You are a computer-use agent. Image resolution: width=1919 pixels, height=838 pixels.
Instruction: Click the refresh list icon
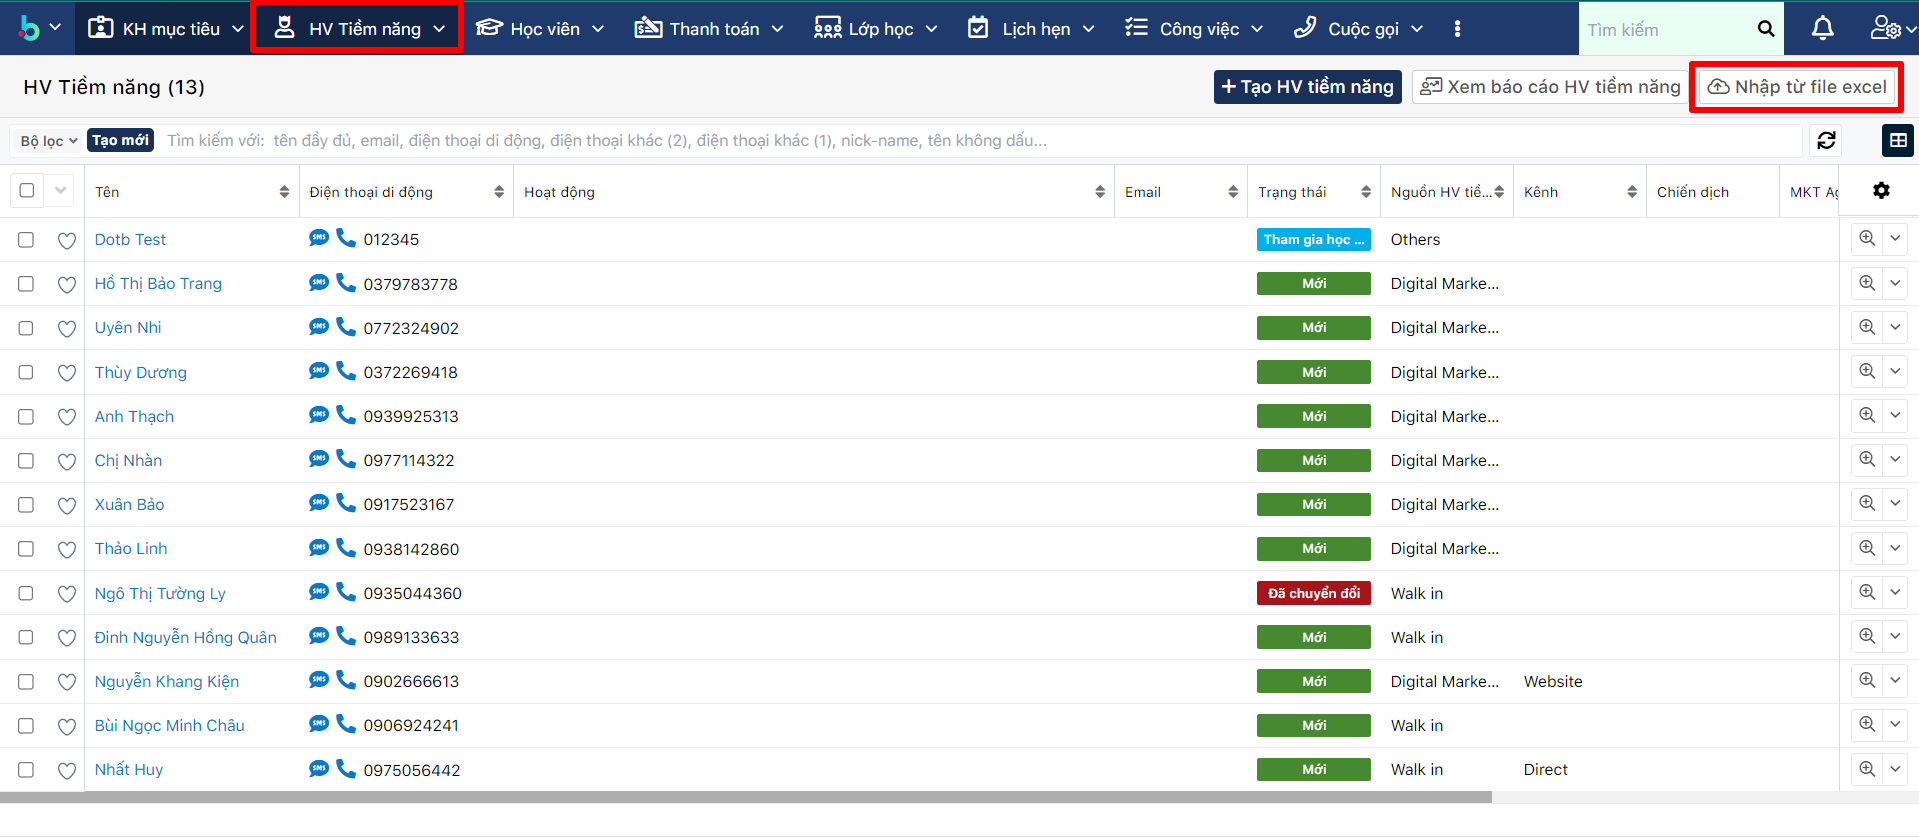point(1826,141)
